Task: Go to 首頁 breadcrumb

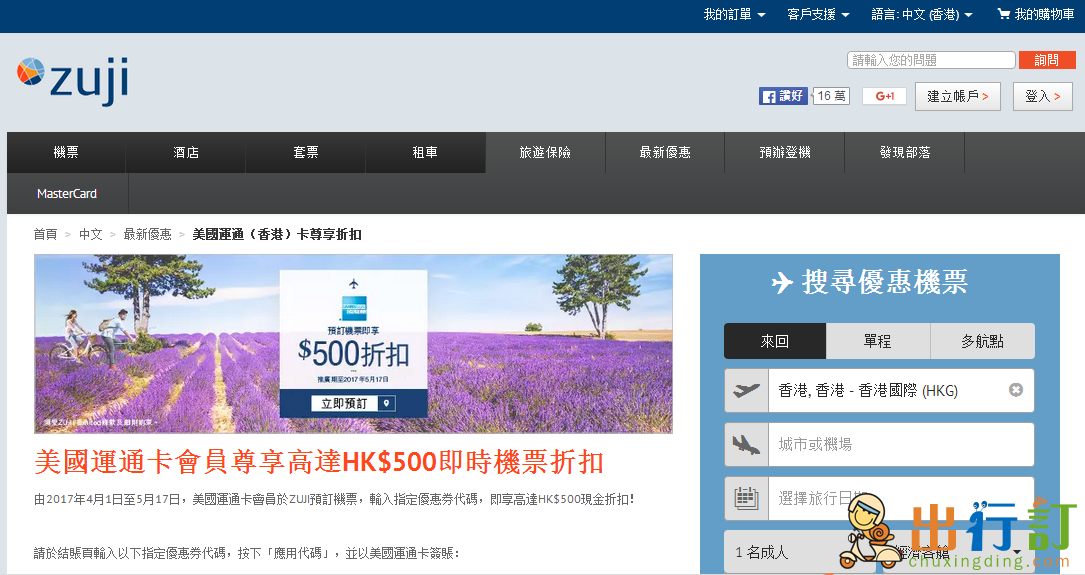Action: pos(46,234)
